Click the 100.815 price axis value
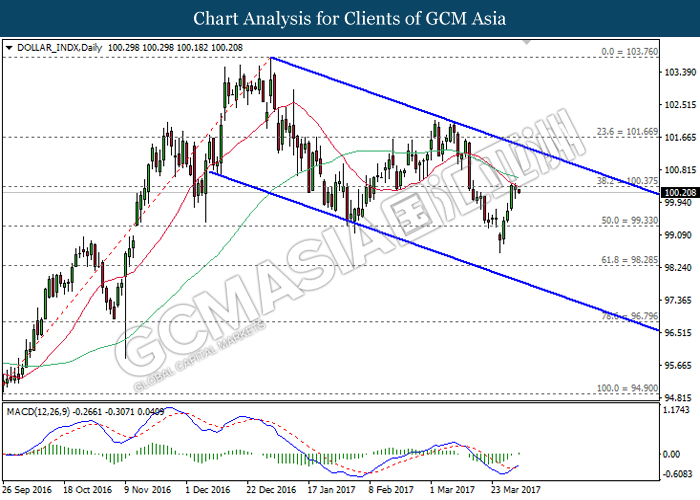 [x=680, y=170]
